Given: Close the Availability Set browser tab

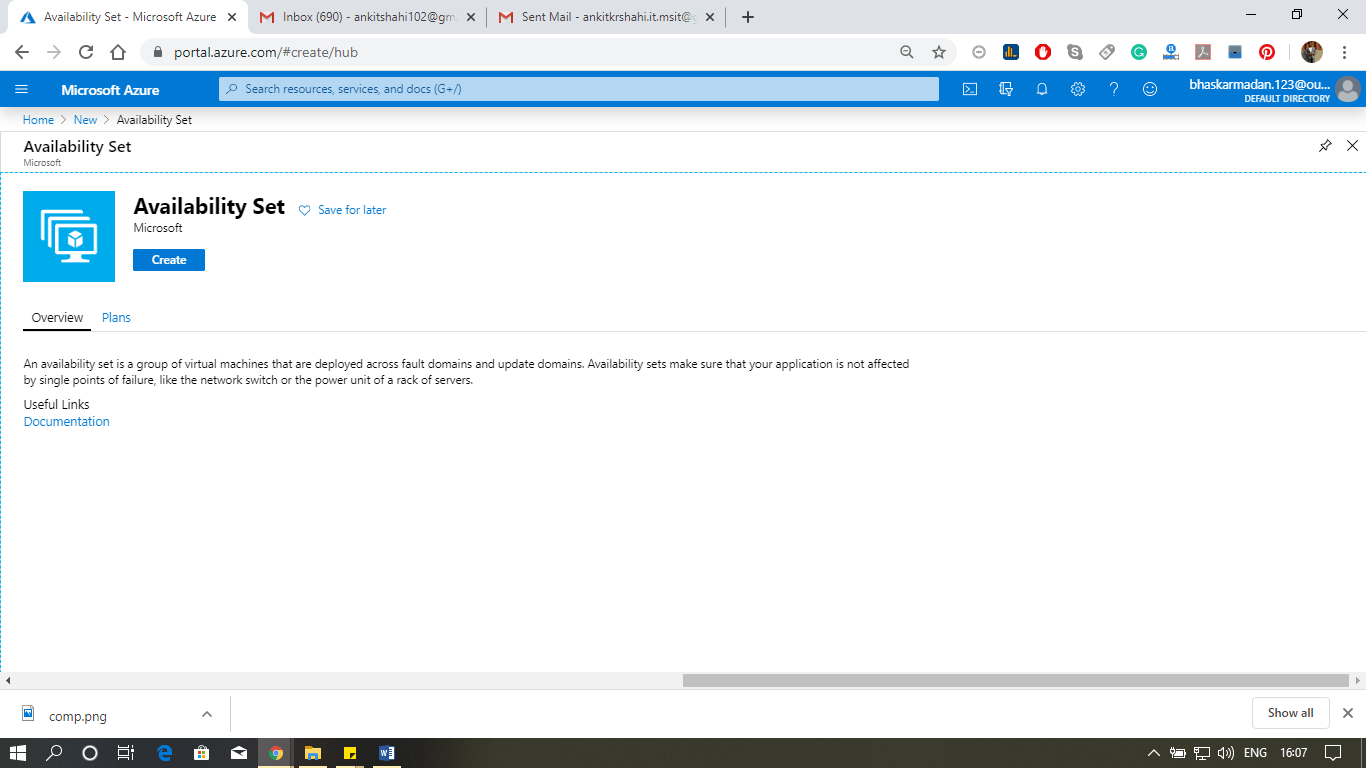Looking at the screenshot, I should 232,17.
